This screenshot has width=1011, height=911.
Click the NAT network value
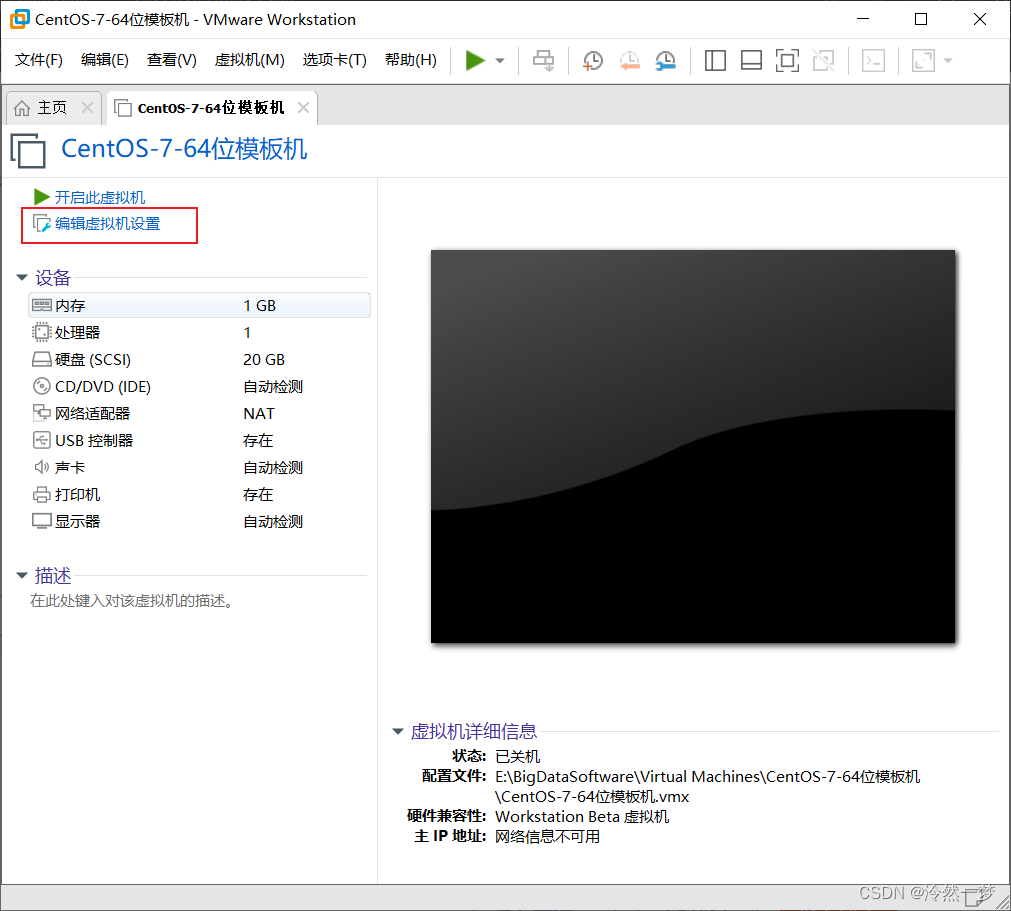pyautogui.click(x=259, y=414)
